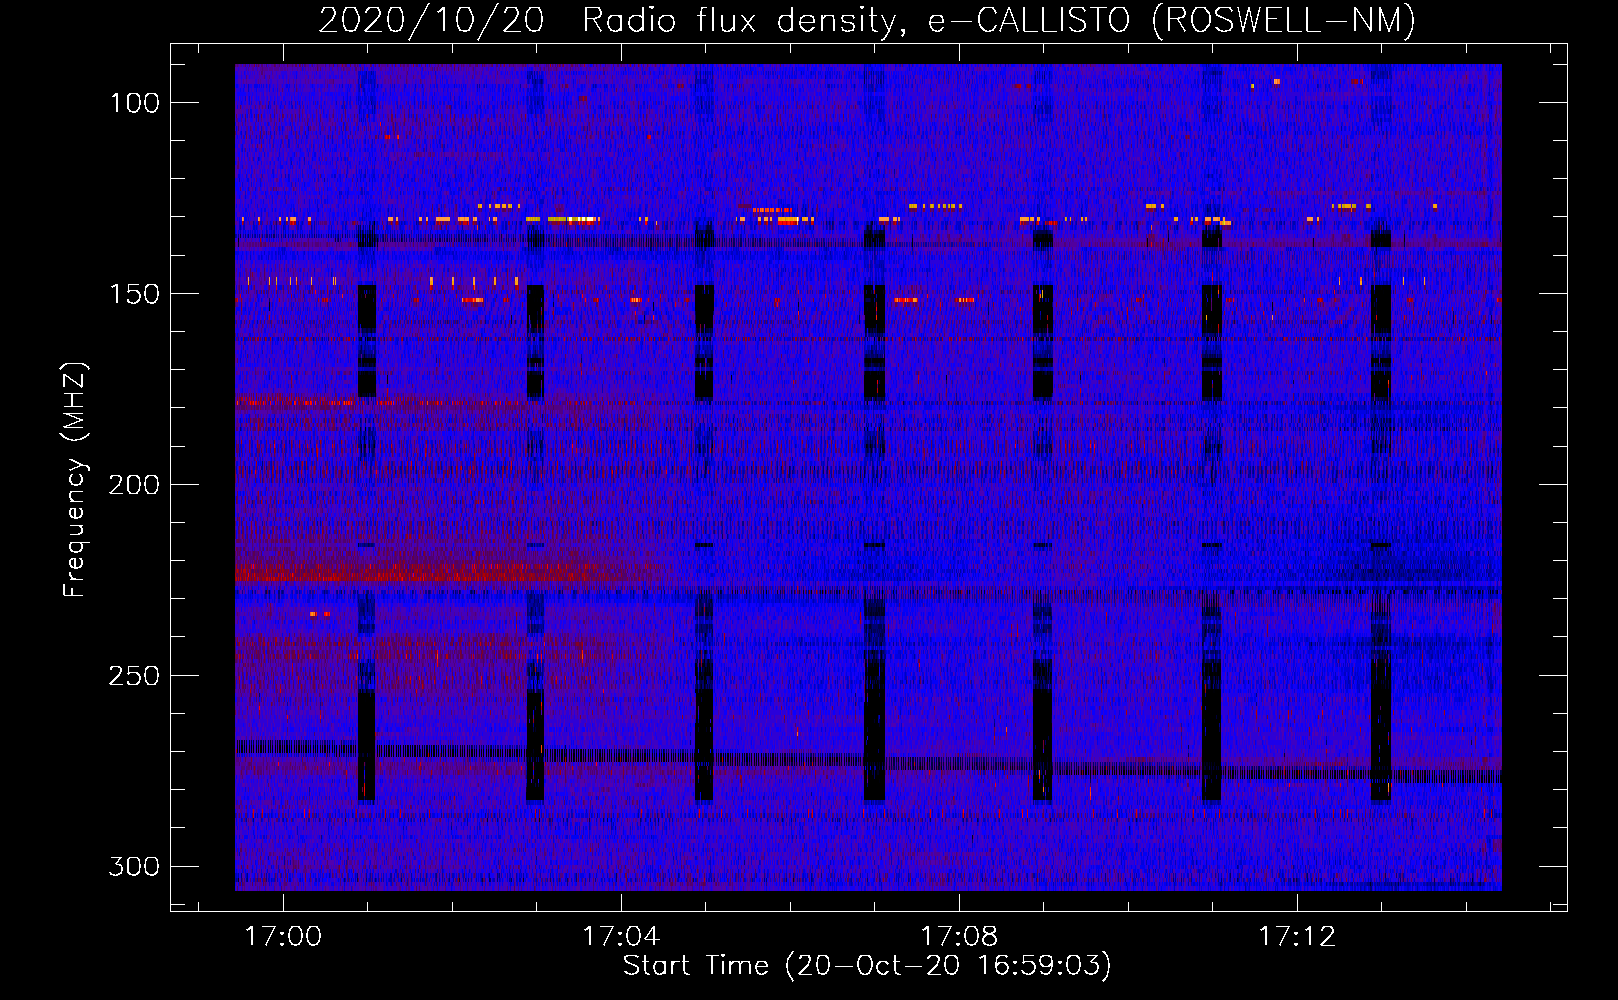Click the "200" frequency tick label
The image size is (1618, 1000).
click(134, 485)
